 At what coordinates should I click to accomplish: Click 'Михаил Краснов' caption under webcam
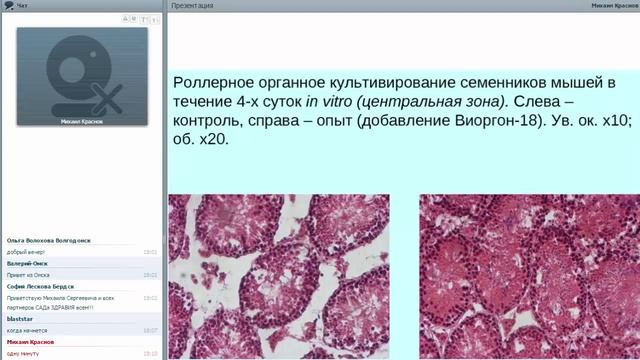pos(82,121)
